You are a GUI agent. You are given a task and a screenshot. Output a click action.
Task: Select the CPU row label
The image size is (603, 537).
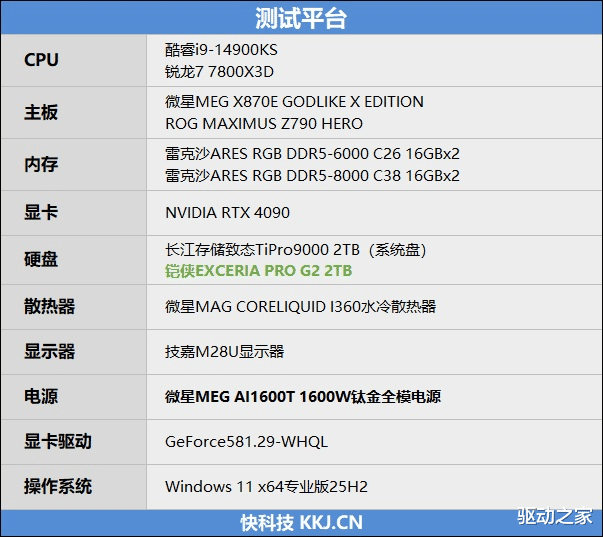42,60
